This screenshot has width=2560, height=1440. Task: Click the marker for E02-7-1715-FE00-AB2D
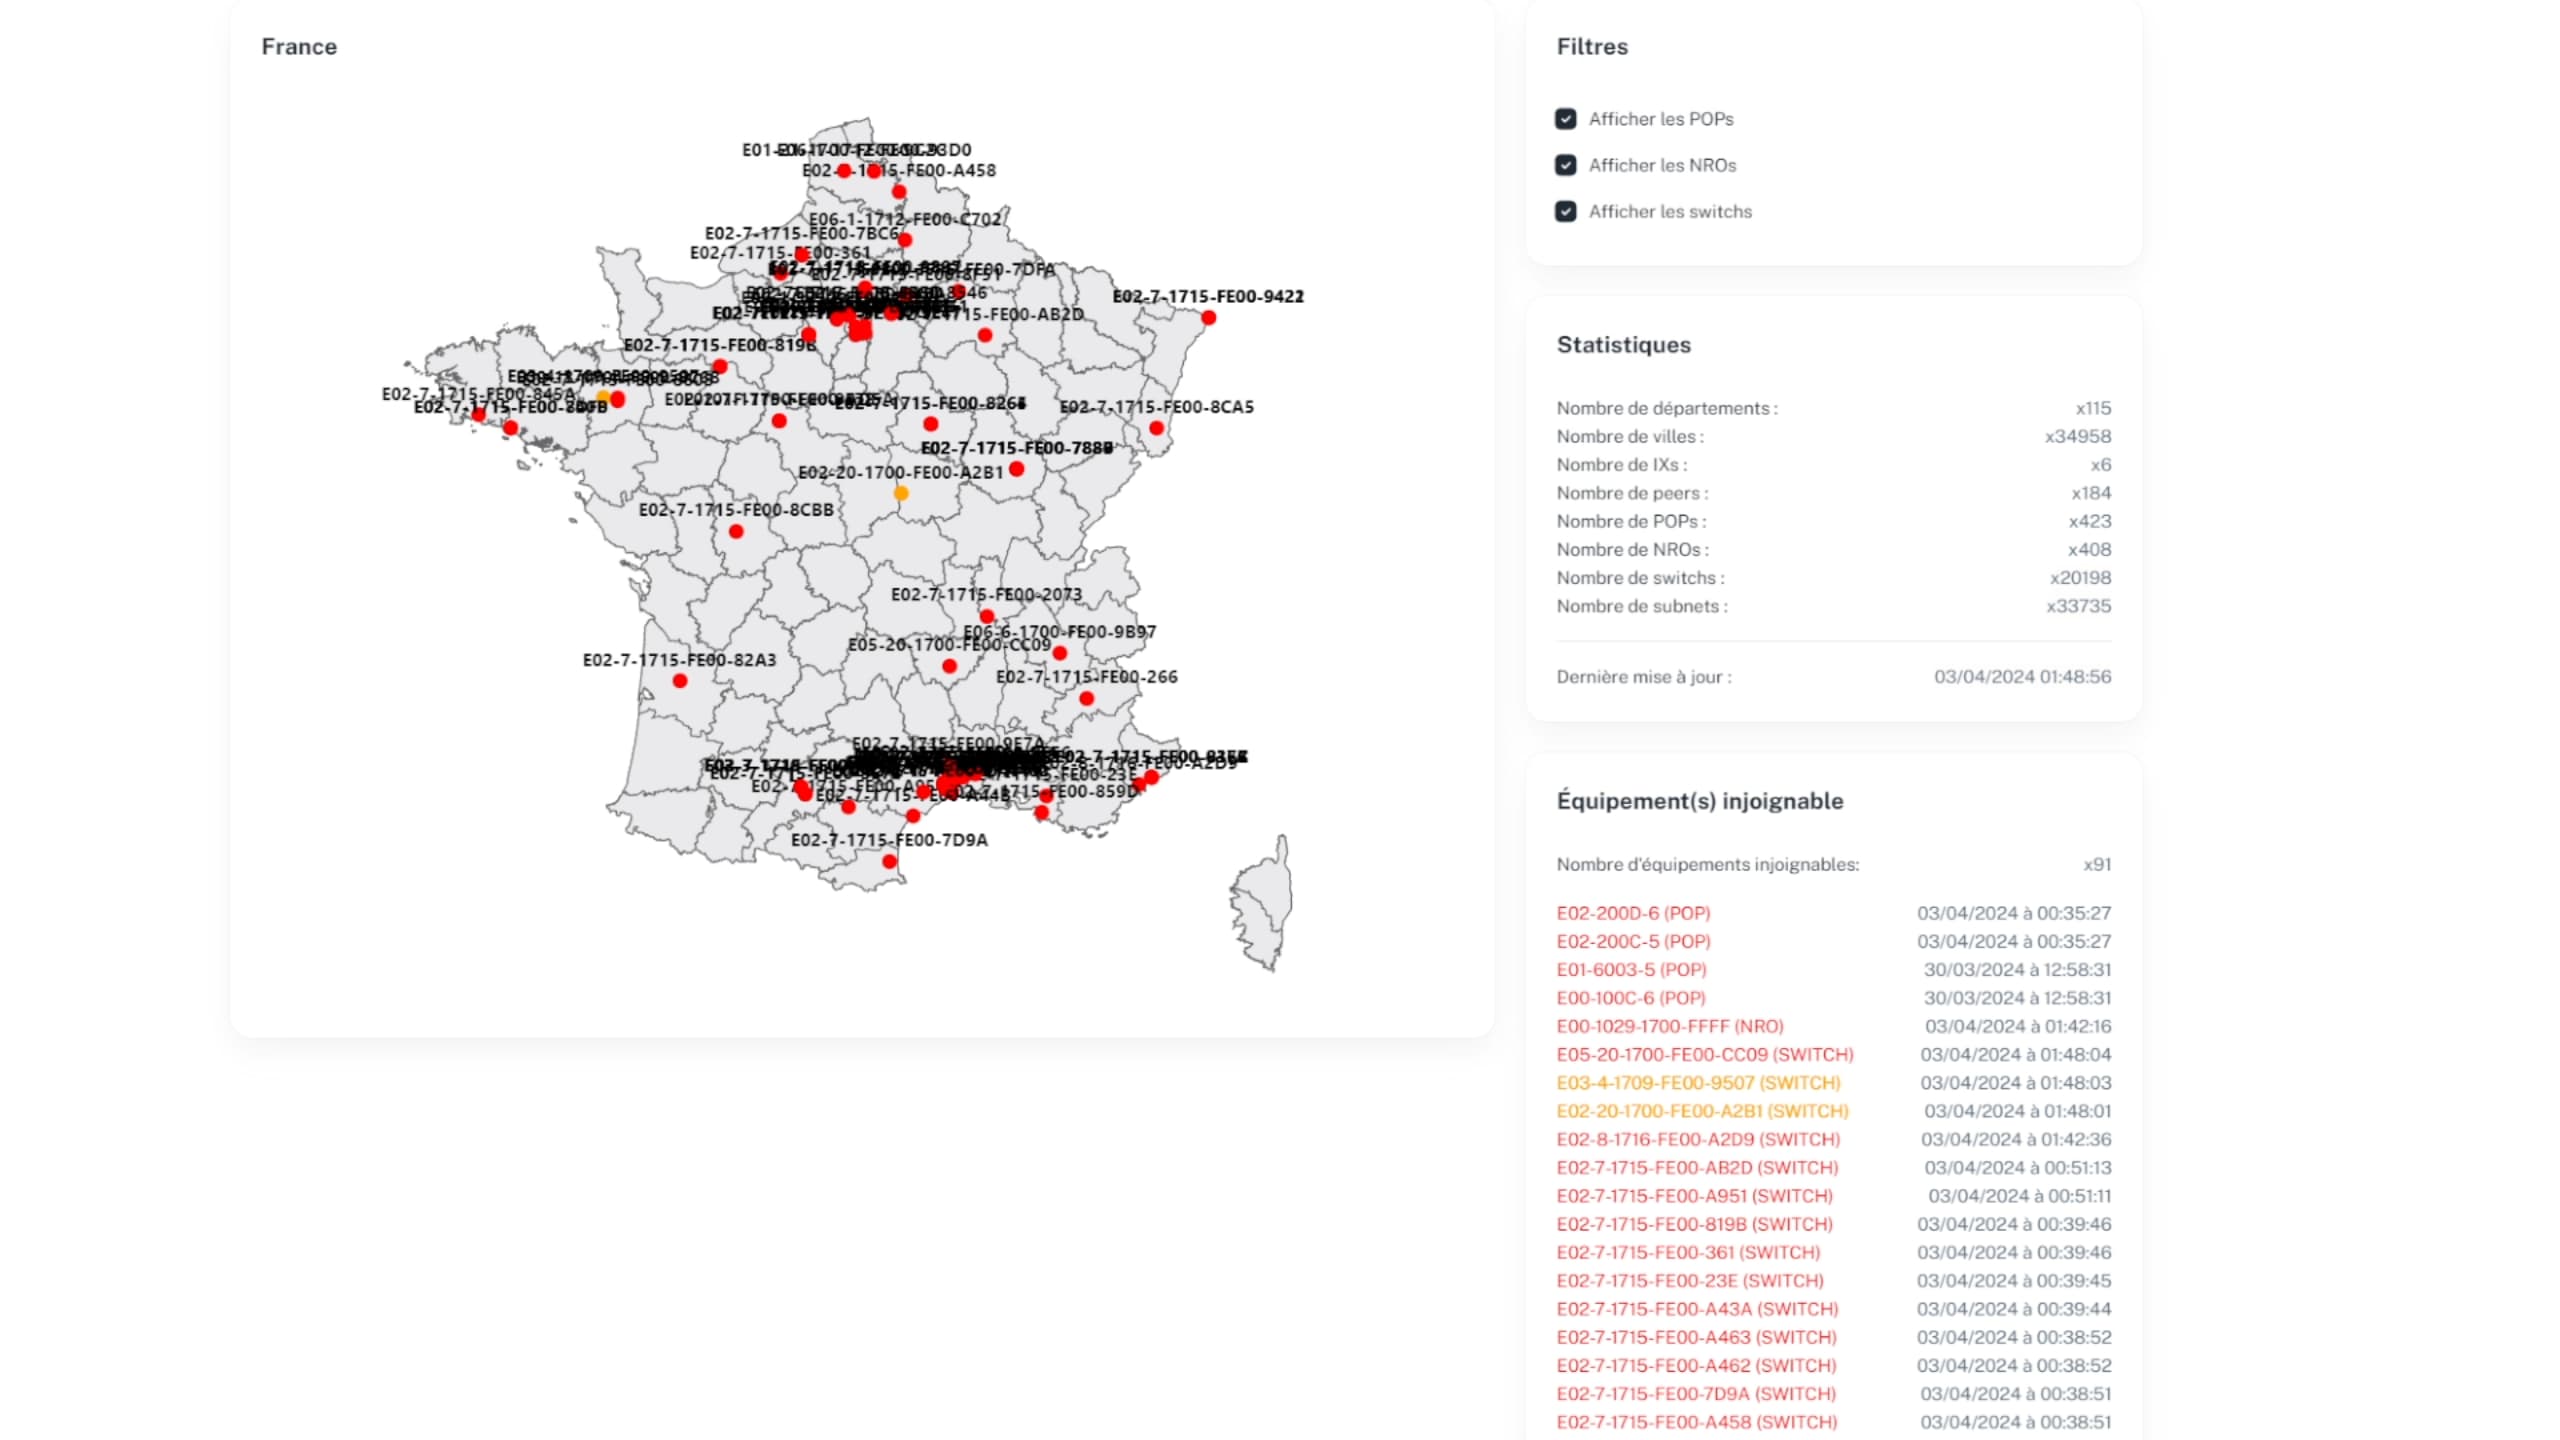pos(985,336)
